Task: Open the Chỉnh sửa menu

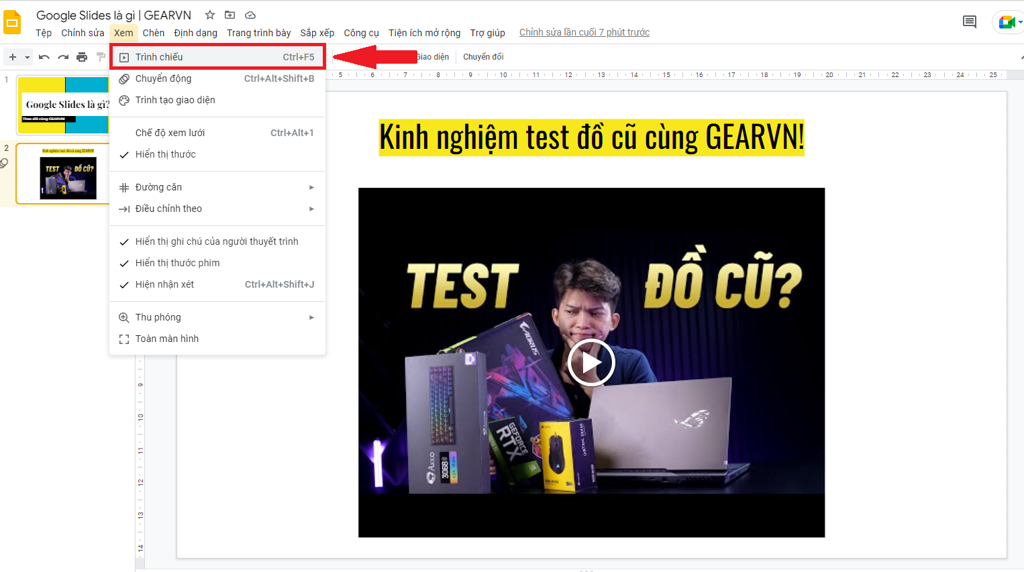Action: [82, 33]
